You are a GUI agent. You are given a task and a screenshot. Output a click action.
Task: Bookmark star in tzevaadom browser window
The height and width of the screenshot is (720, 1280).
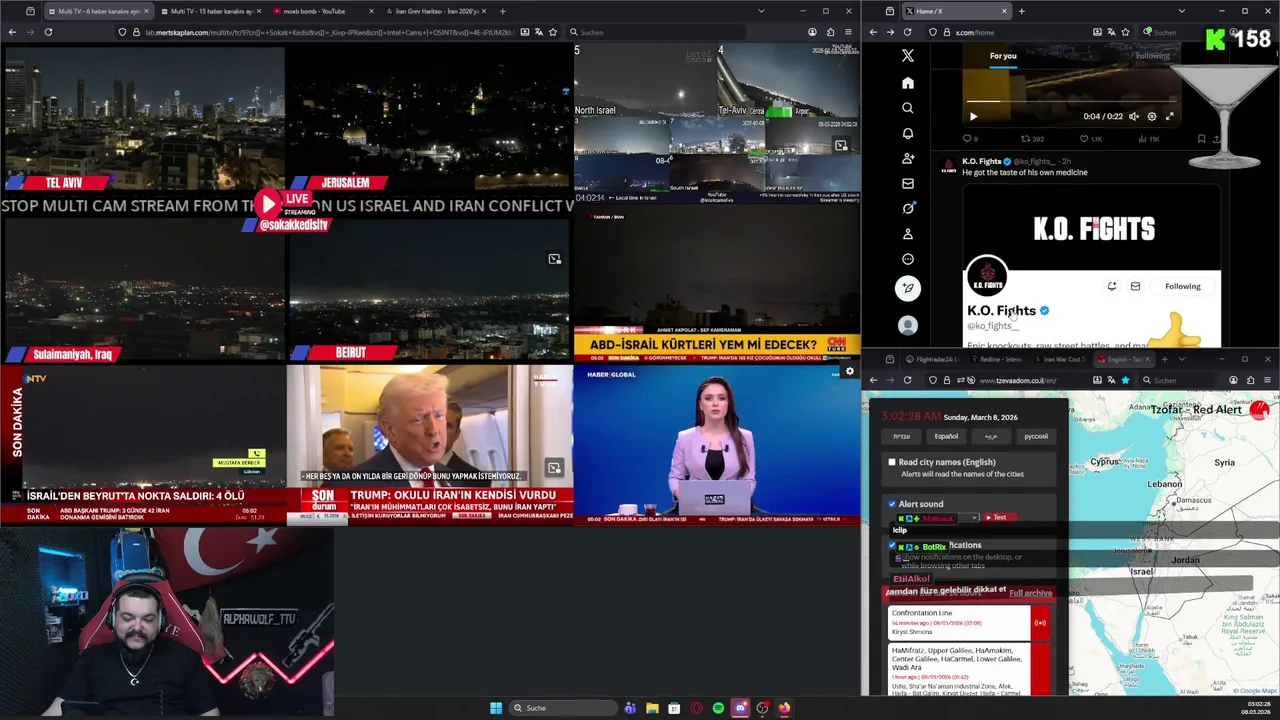(1125, 380)
